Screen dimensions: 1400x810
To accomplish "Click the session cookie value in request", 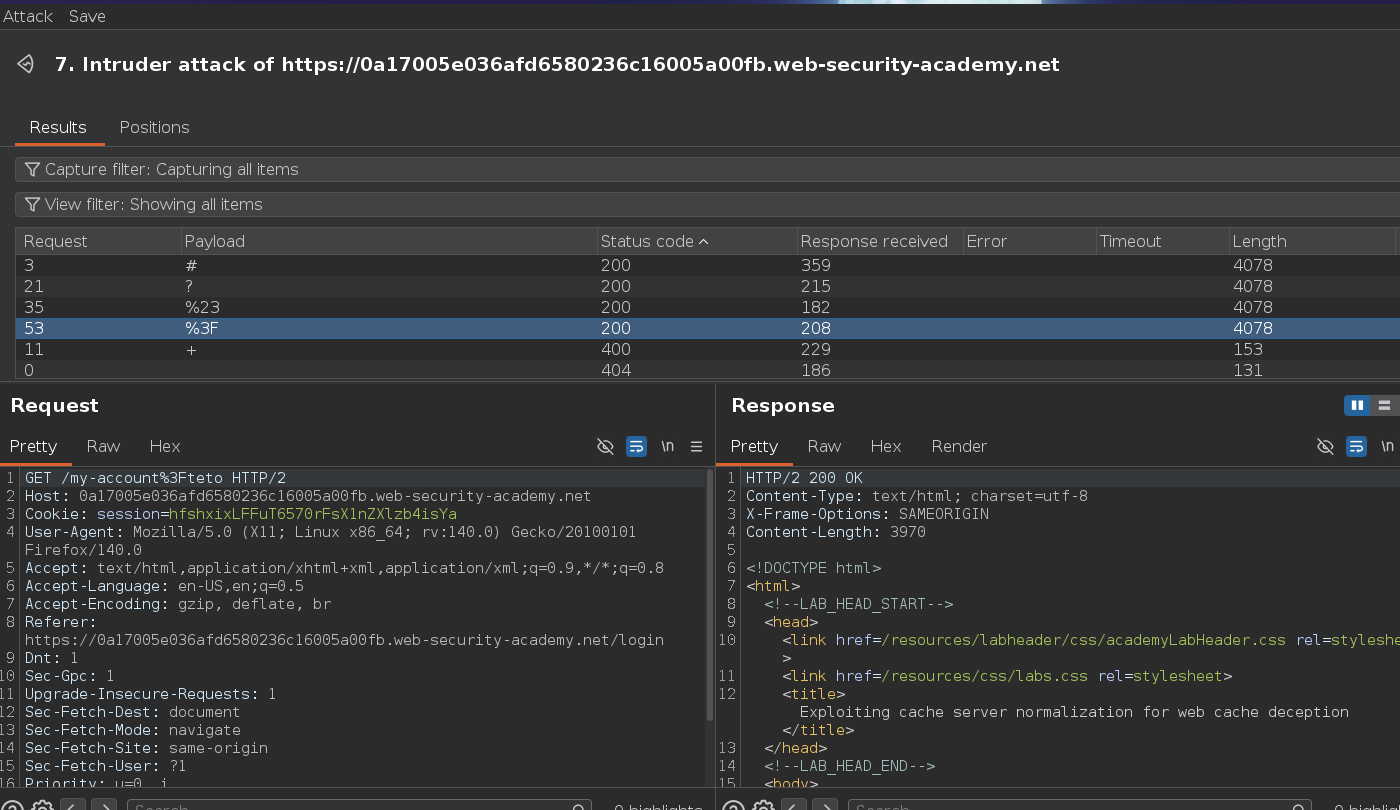I will coord(313,514).
